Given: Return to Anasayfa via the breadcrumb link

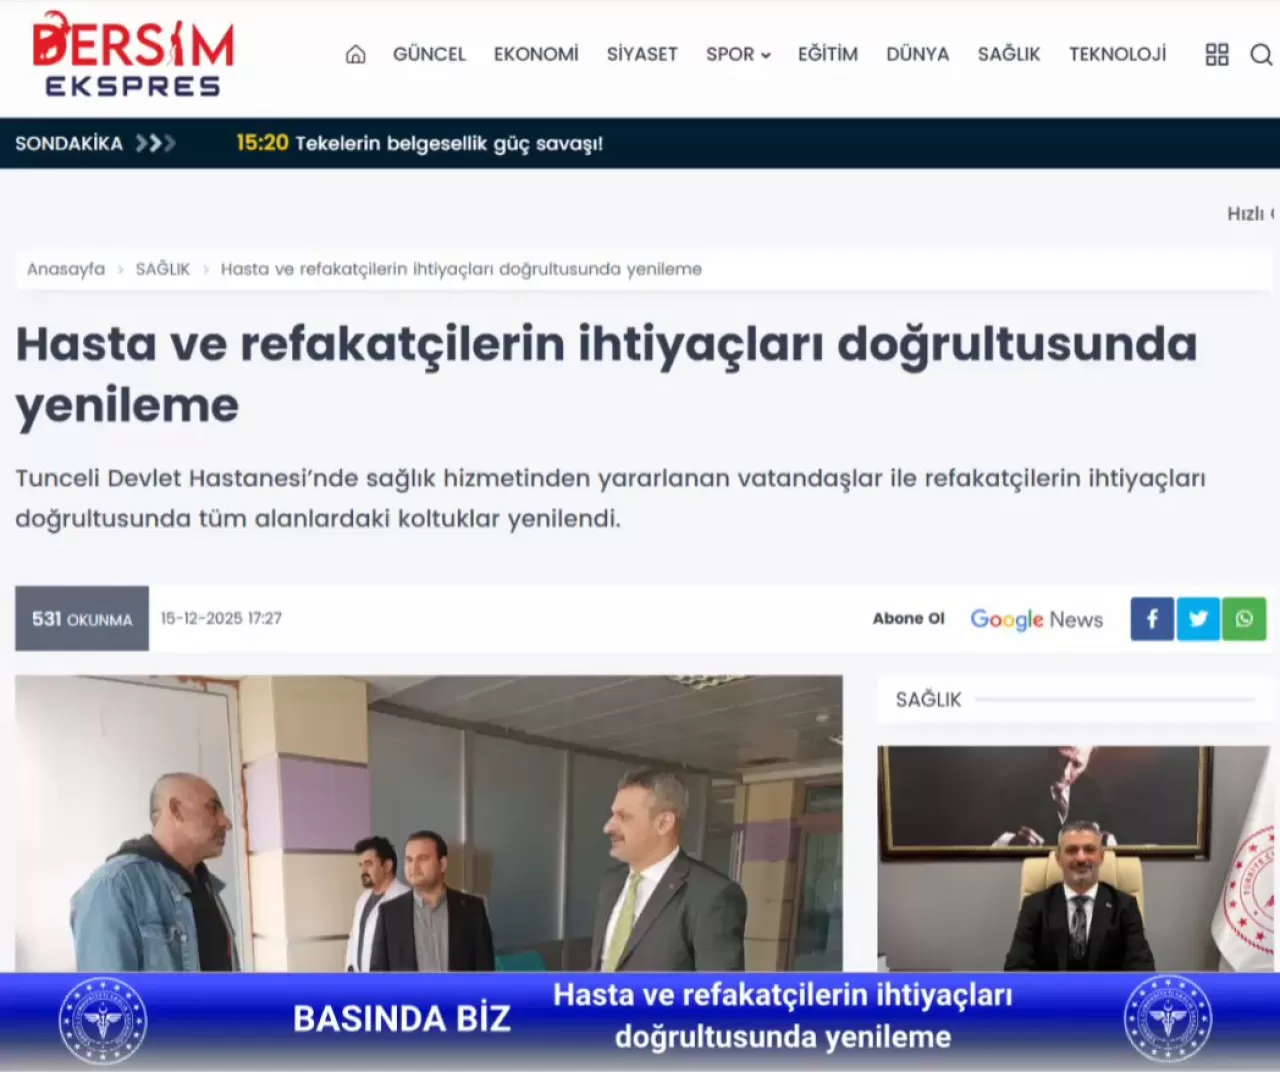Looking at the screenshot, I should [x=66, y=268].
